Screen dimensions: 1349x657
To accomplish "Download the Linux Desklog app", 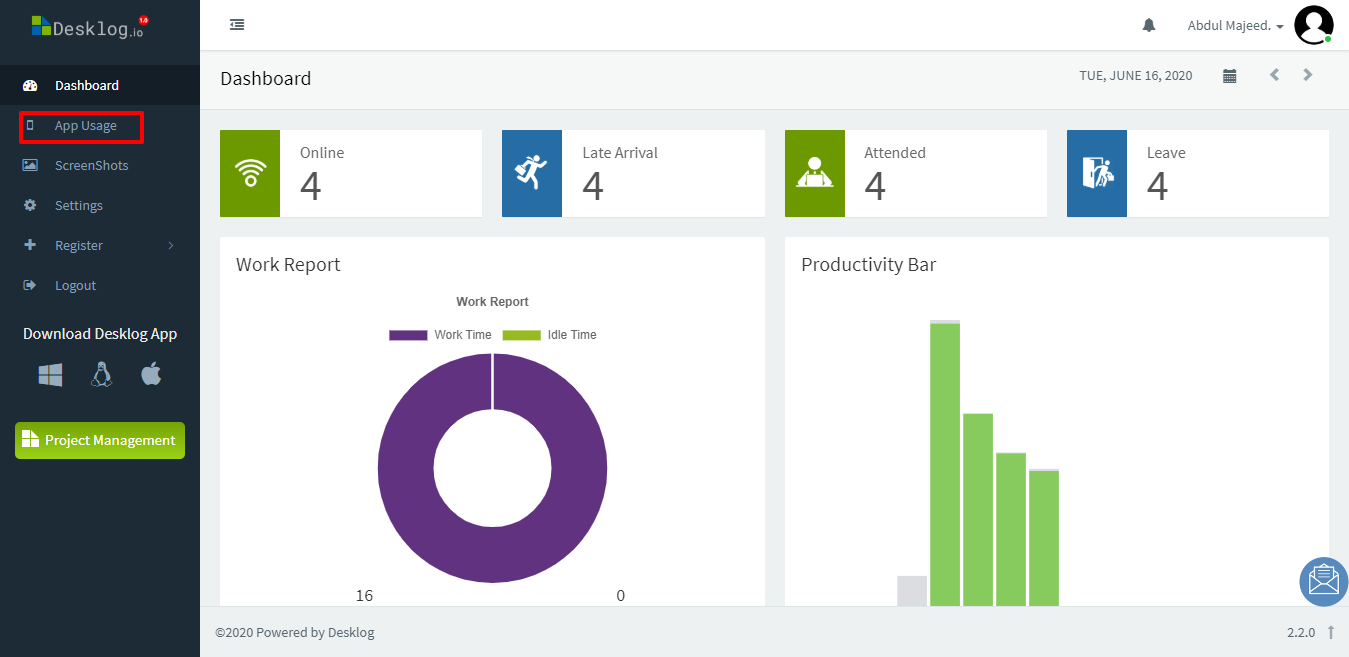I will [x=100, y=374].
